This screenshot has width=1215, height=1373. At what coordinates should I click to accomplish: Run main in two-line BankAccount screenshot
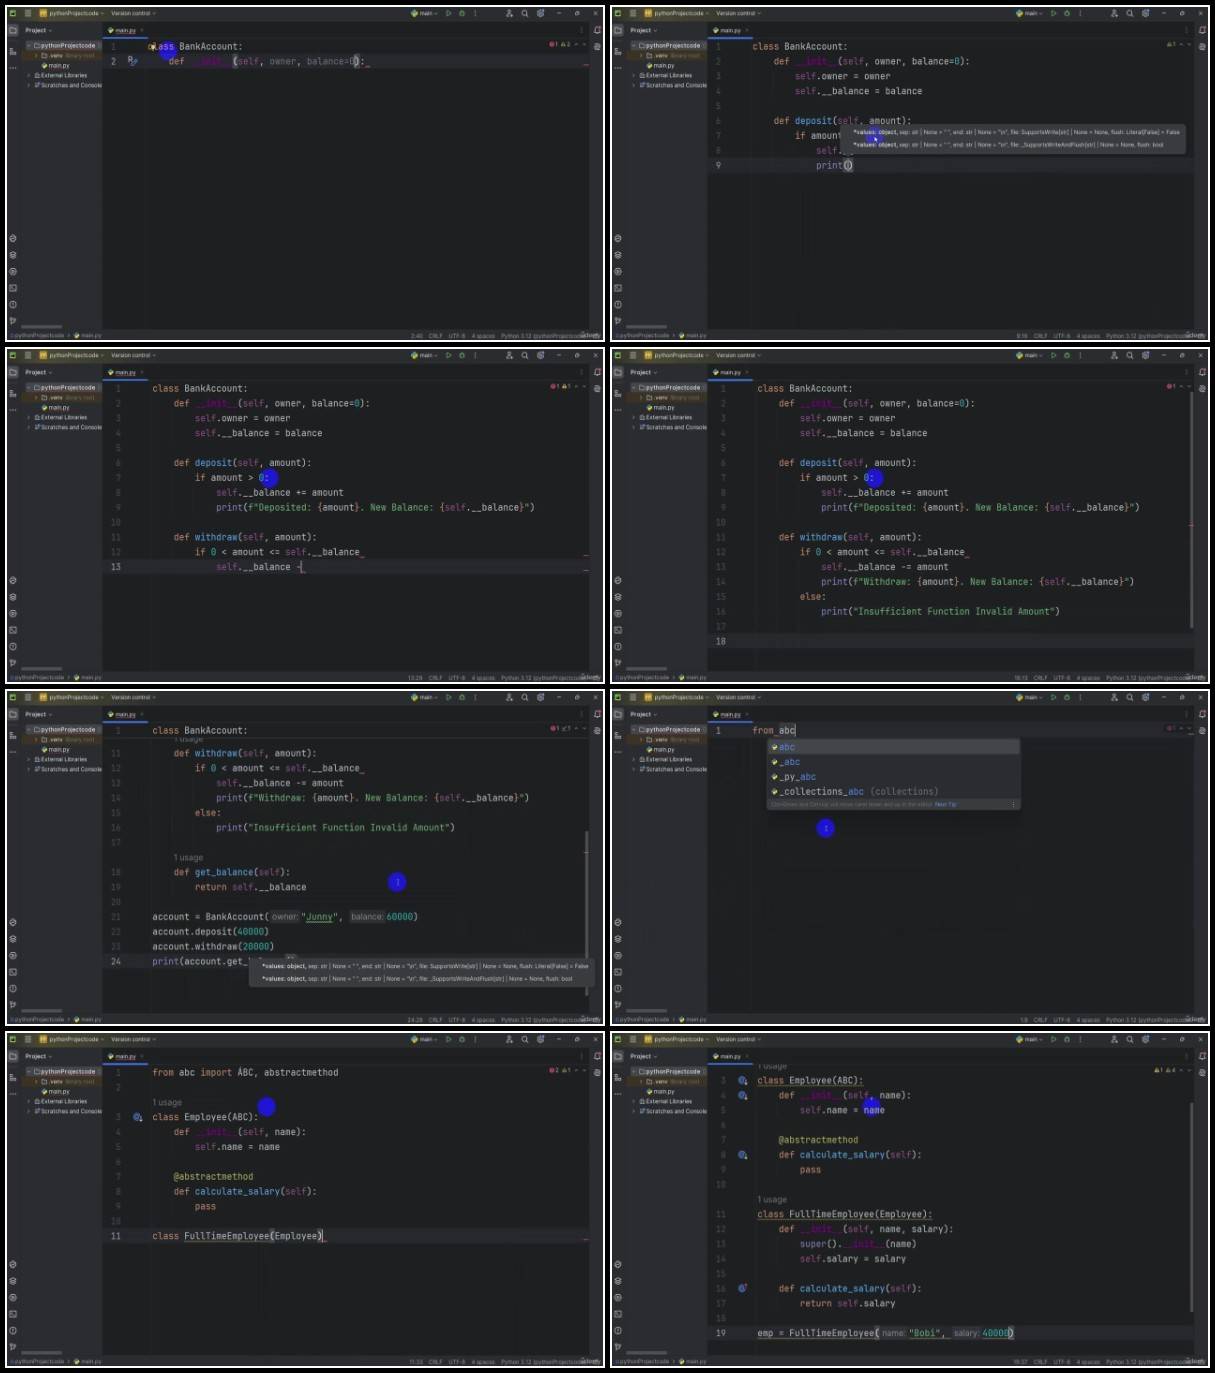[x=448, y=14]
